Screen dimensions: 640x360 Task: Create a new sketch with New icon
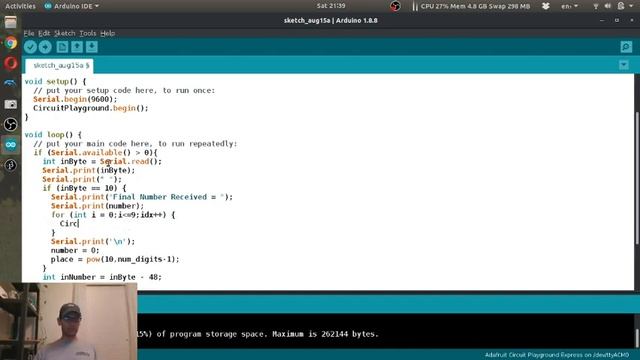(x=62, y=47)
